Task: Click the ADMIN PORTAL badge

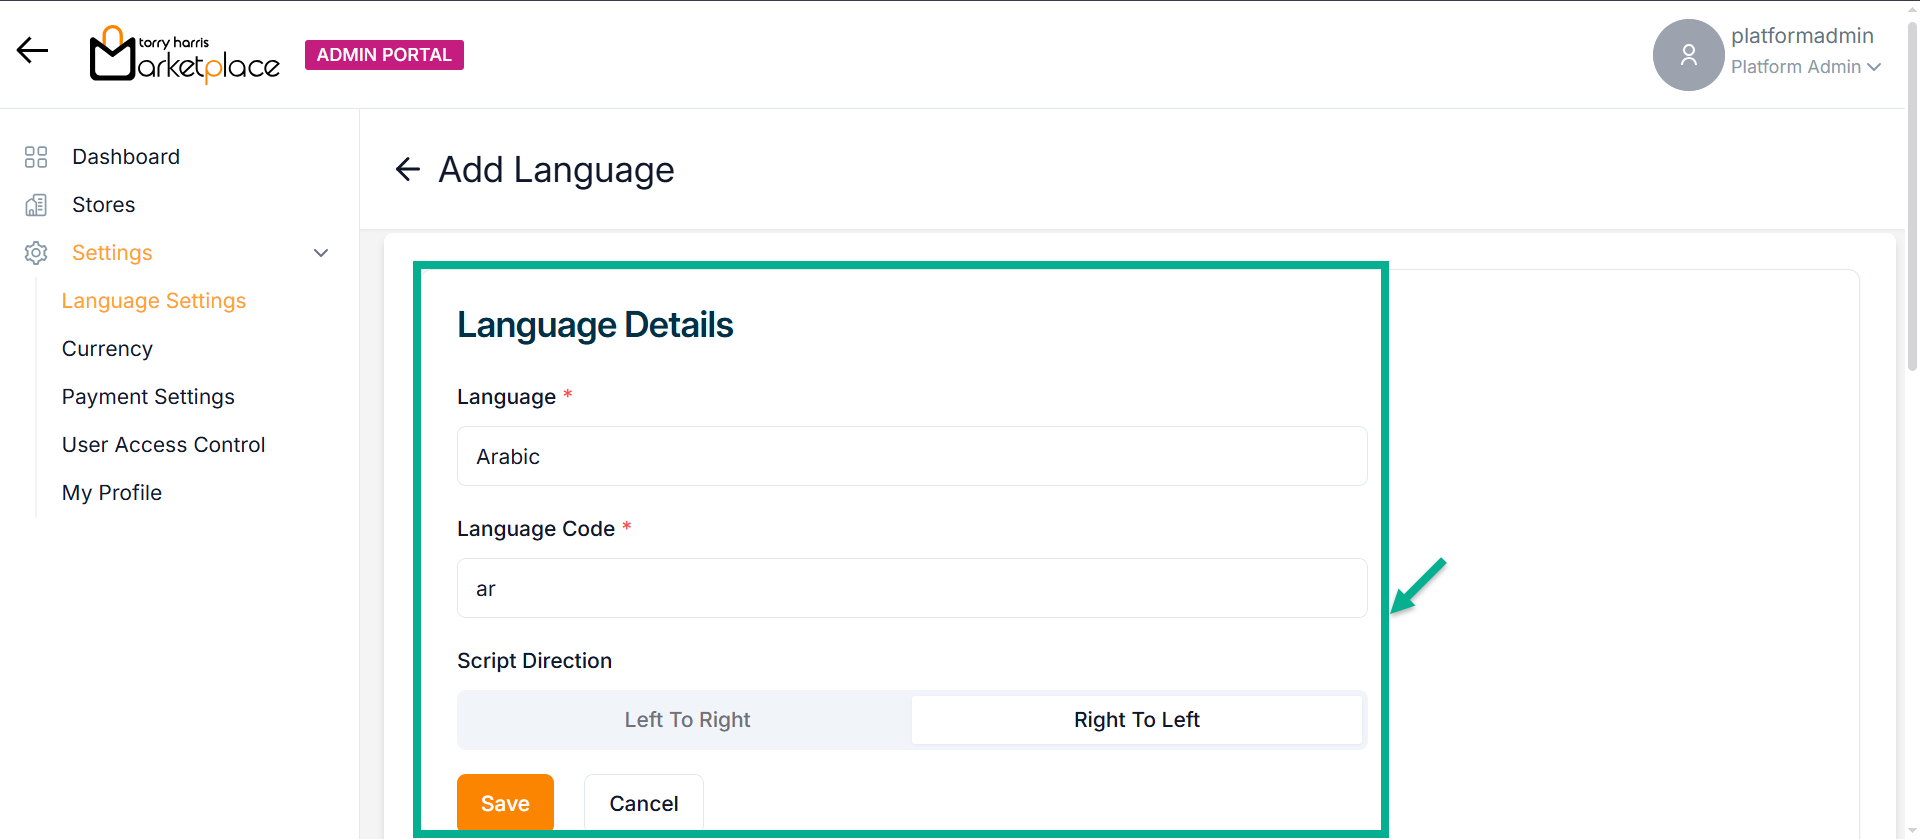Action: (x=384, y=55)
